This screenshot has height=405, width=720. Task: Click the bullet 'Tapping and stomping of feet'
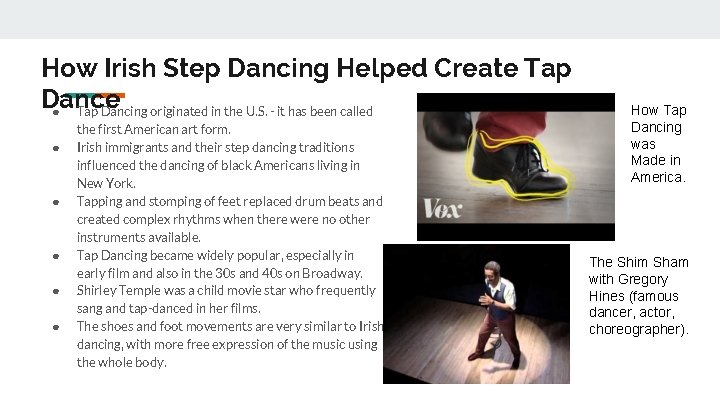tap(230, 219)
